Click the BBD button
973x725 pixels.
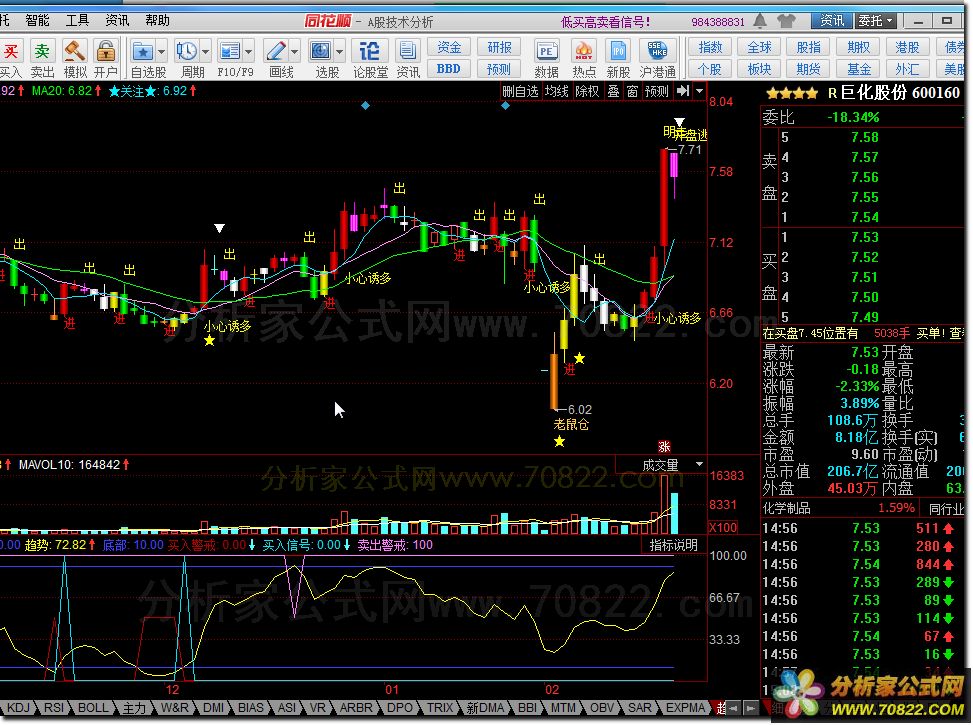point(449,69)
